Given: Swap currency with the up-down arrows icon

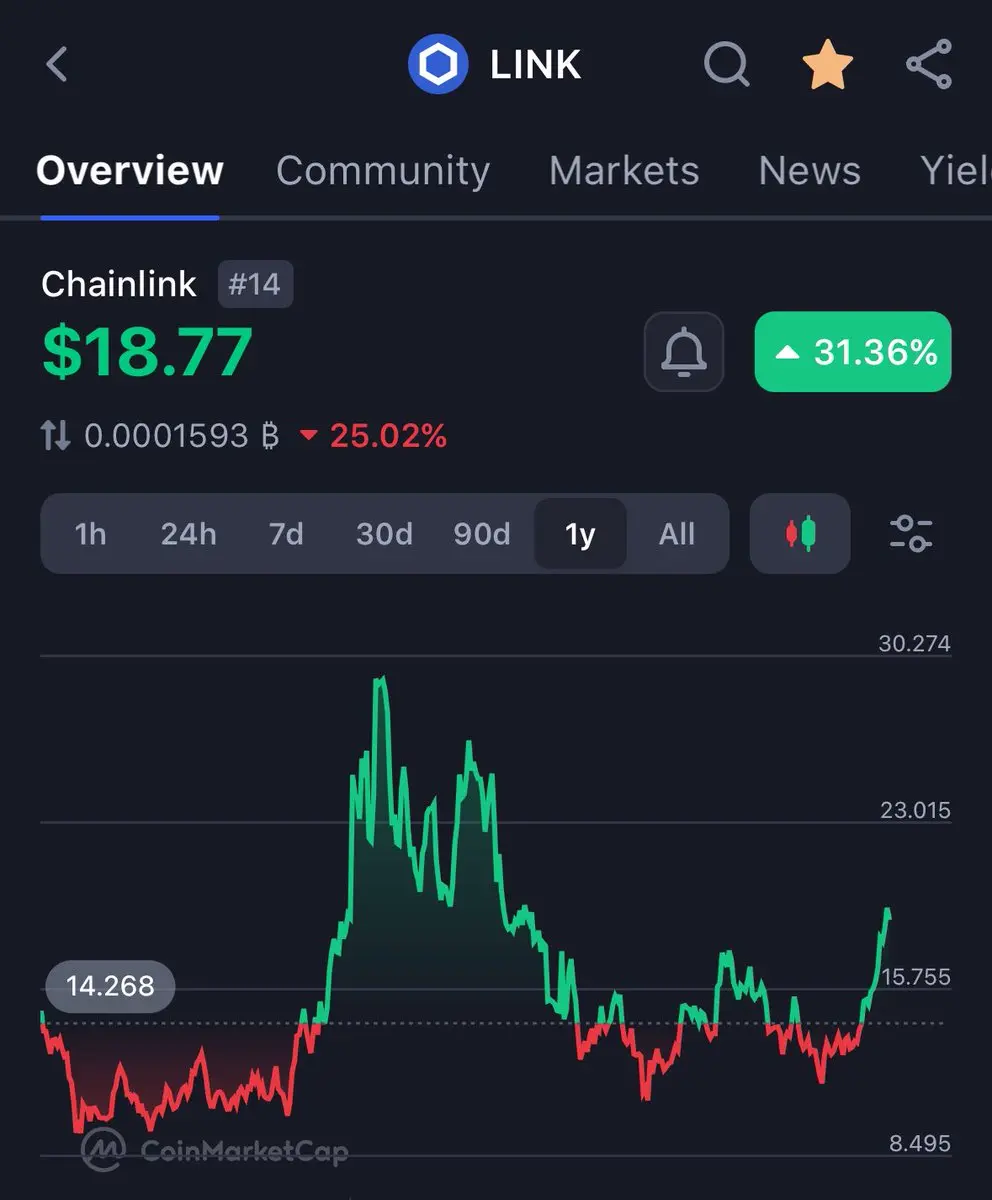Looking at the screenshot, I should [x=55, y=435].
